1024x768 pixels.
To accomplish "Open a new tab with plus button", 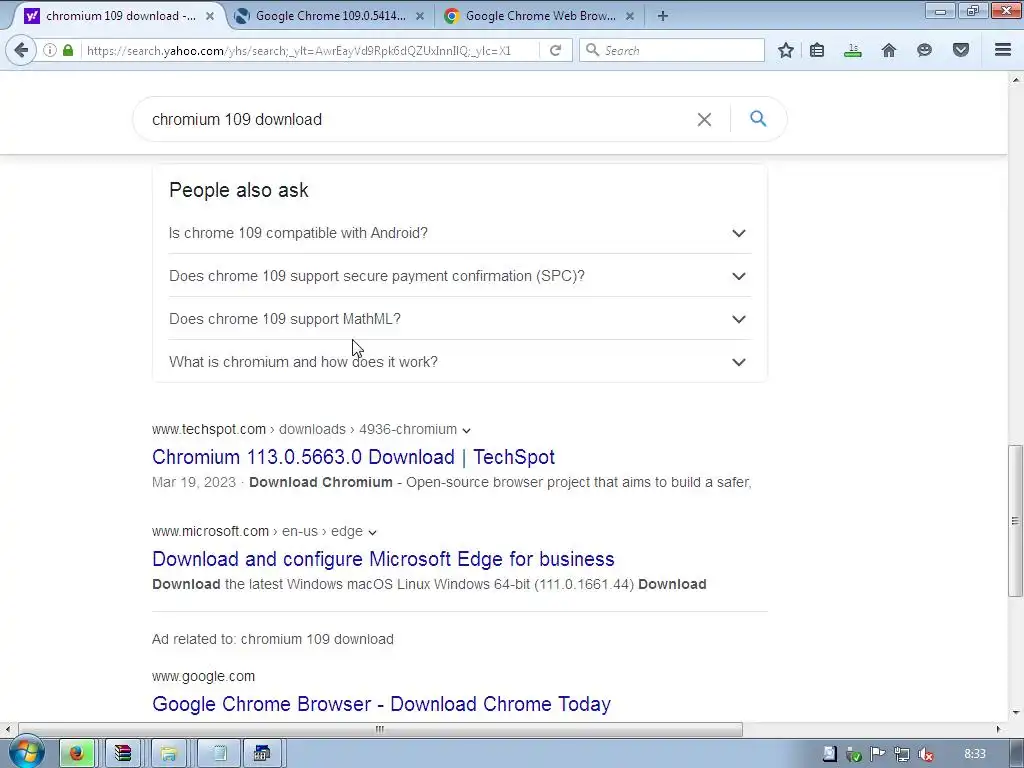I will (662, 16).
